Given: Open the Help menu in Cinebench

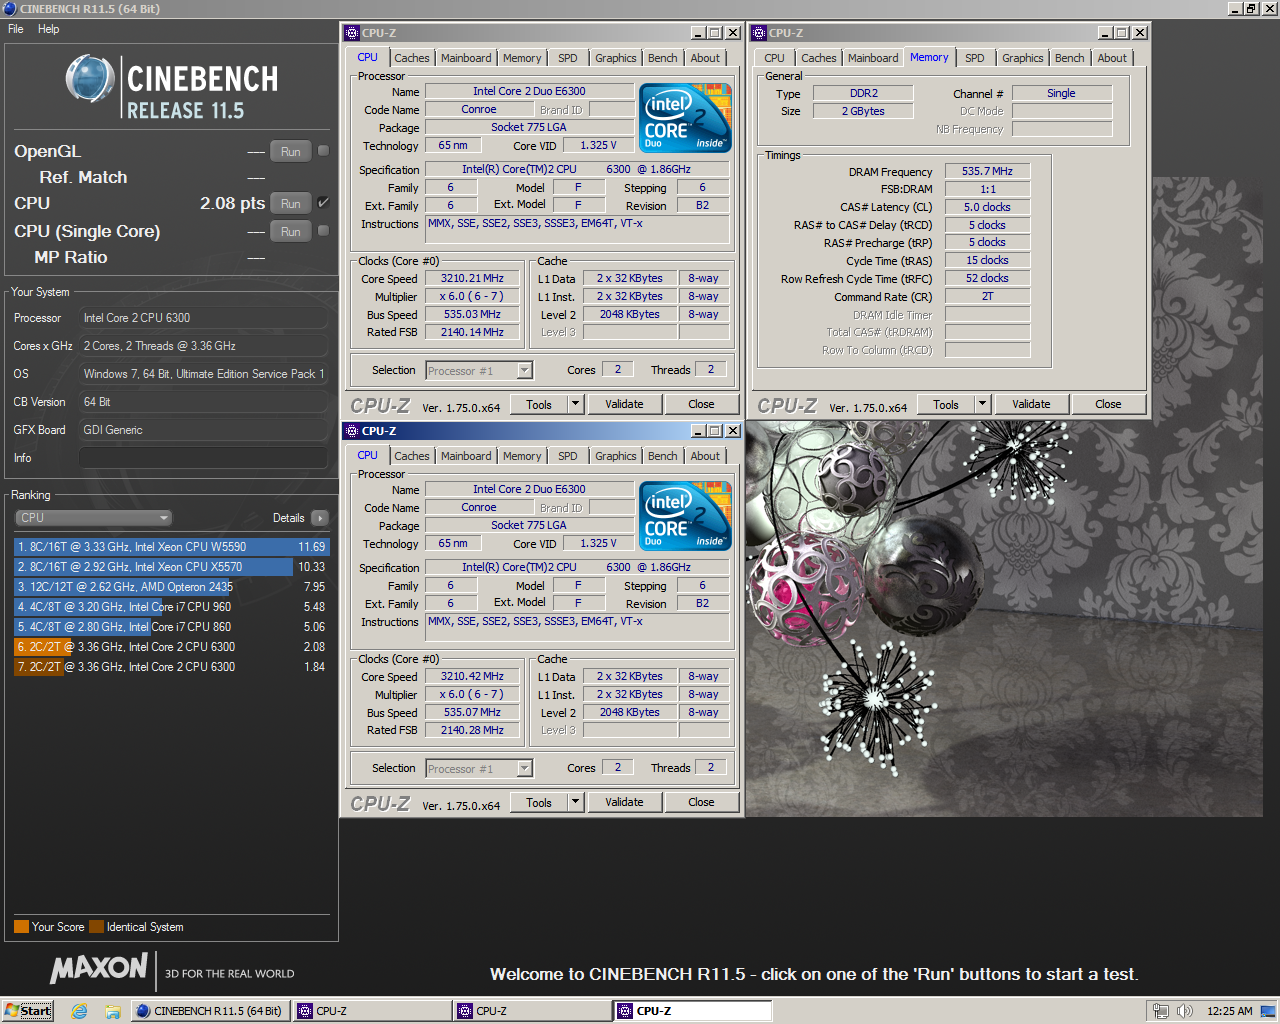Looking at the screenshot, I should tap(48, 29).
